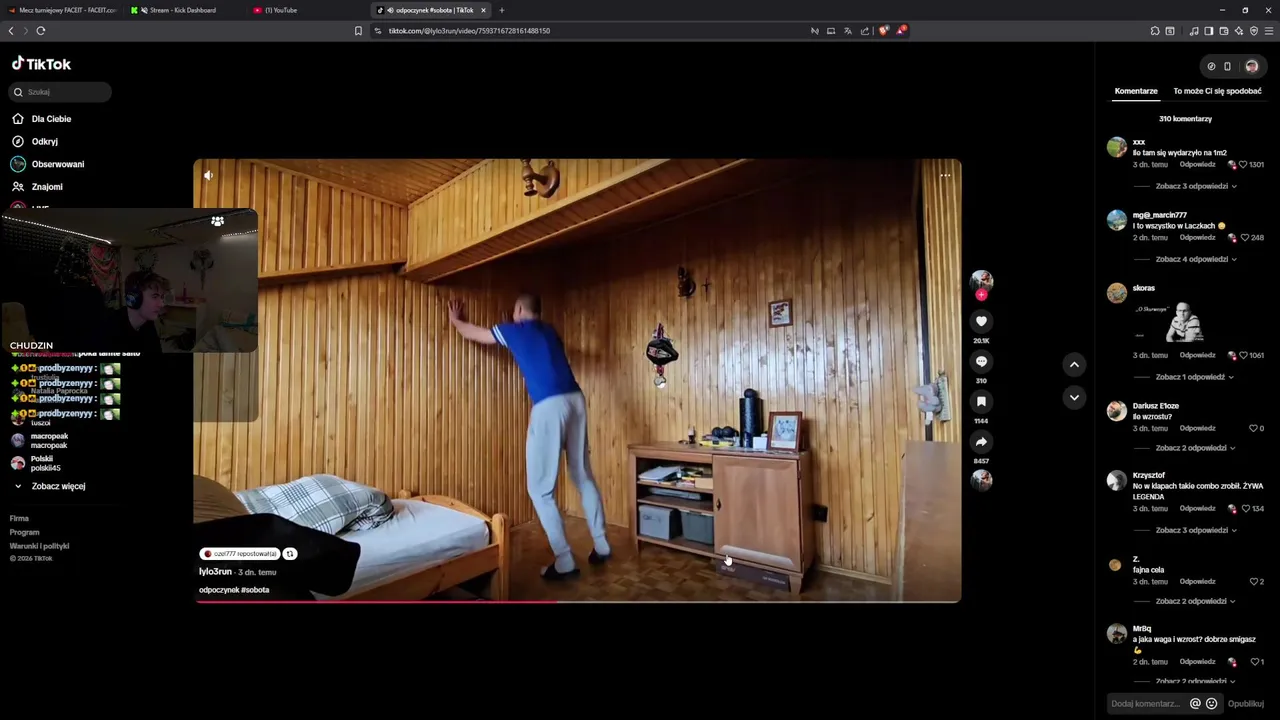Like the video with heart icon
1280x720 pixels.
click(981, 321)
